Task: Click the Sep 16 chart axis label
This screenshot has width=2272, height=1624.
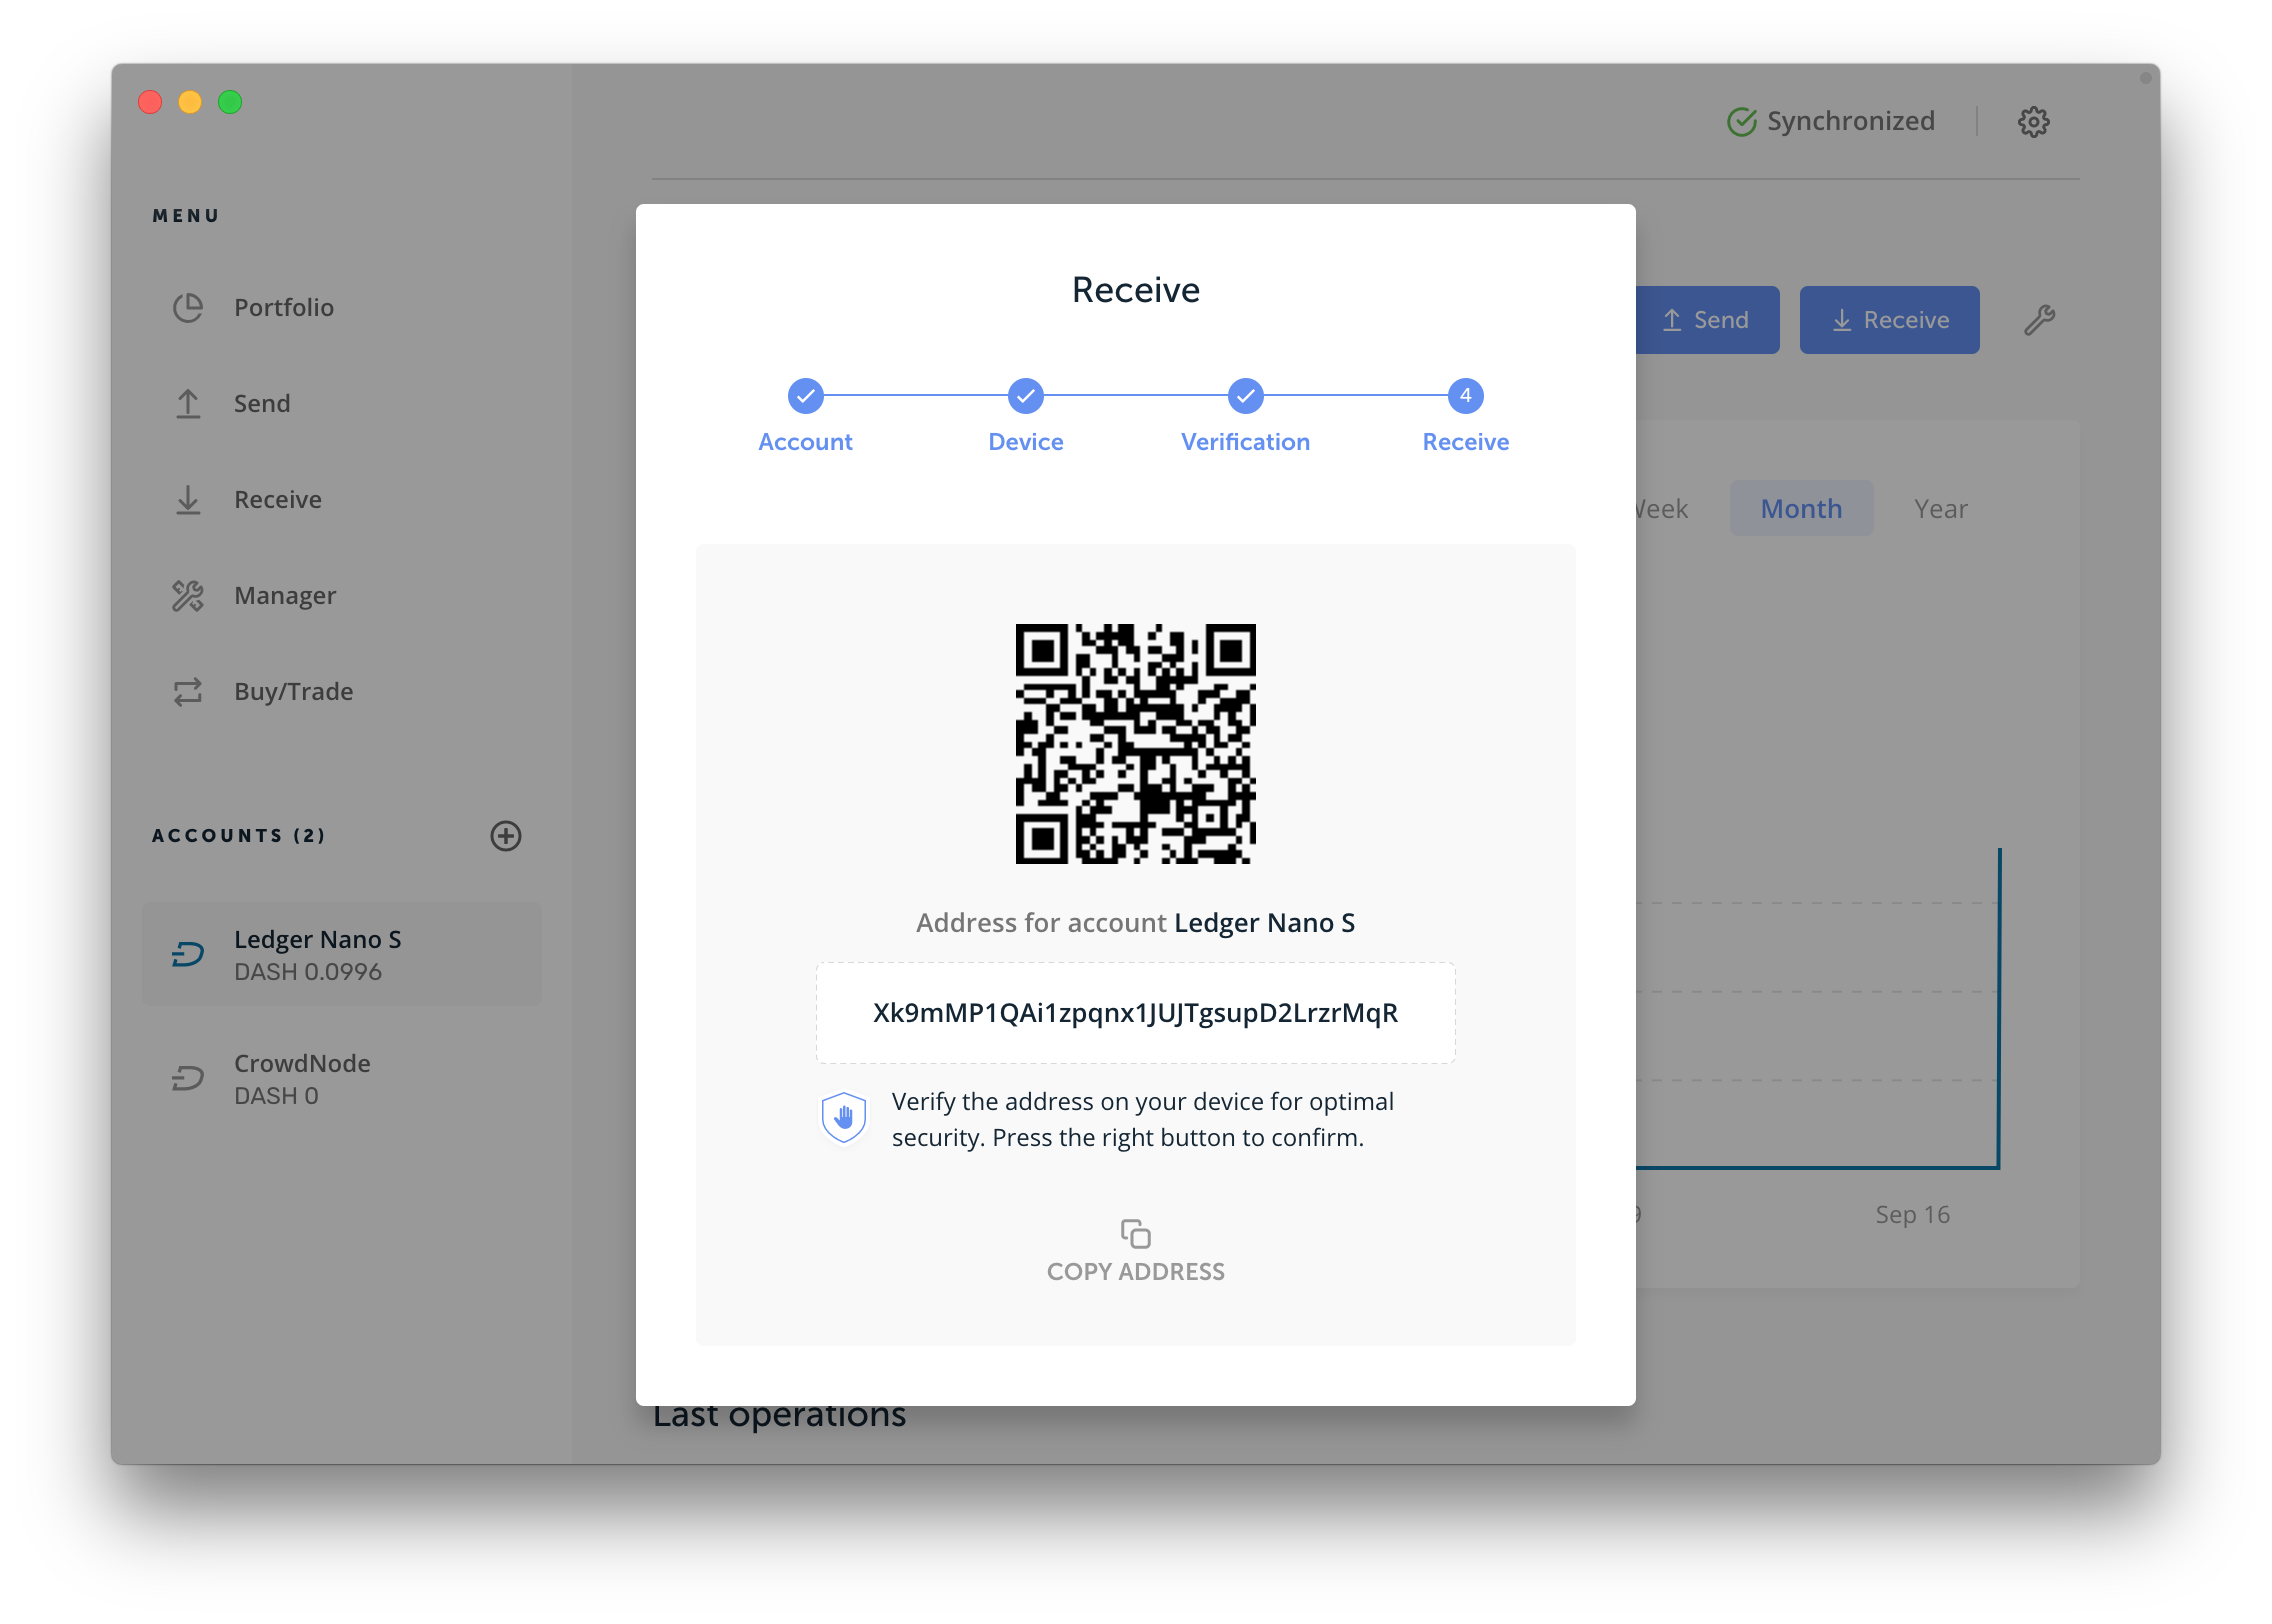Action: (1912, 1214)
